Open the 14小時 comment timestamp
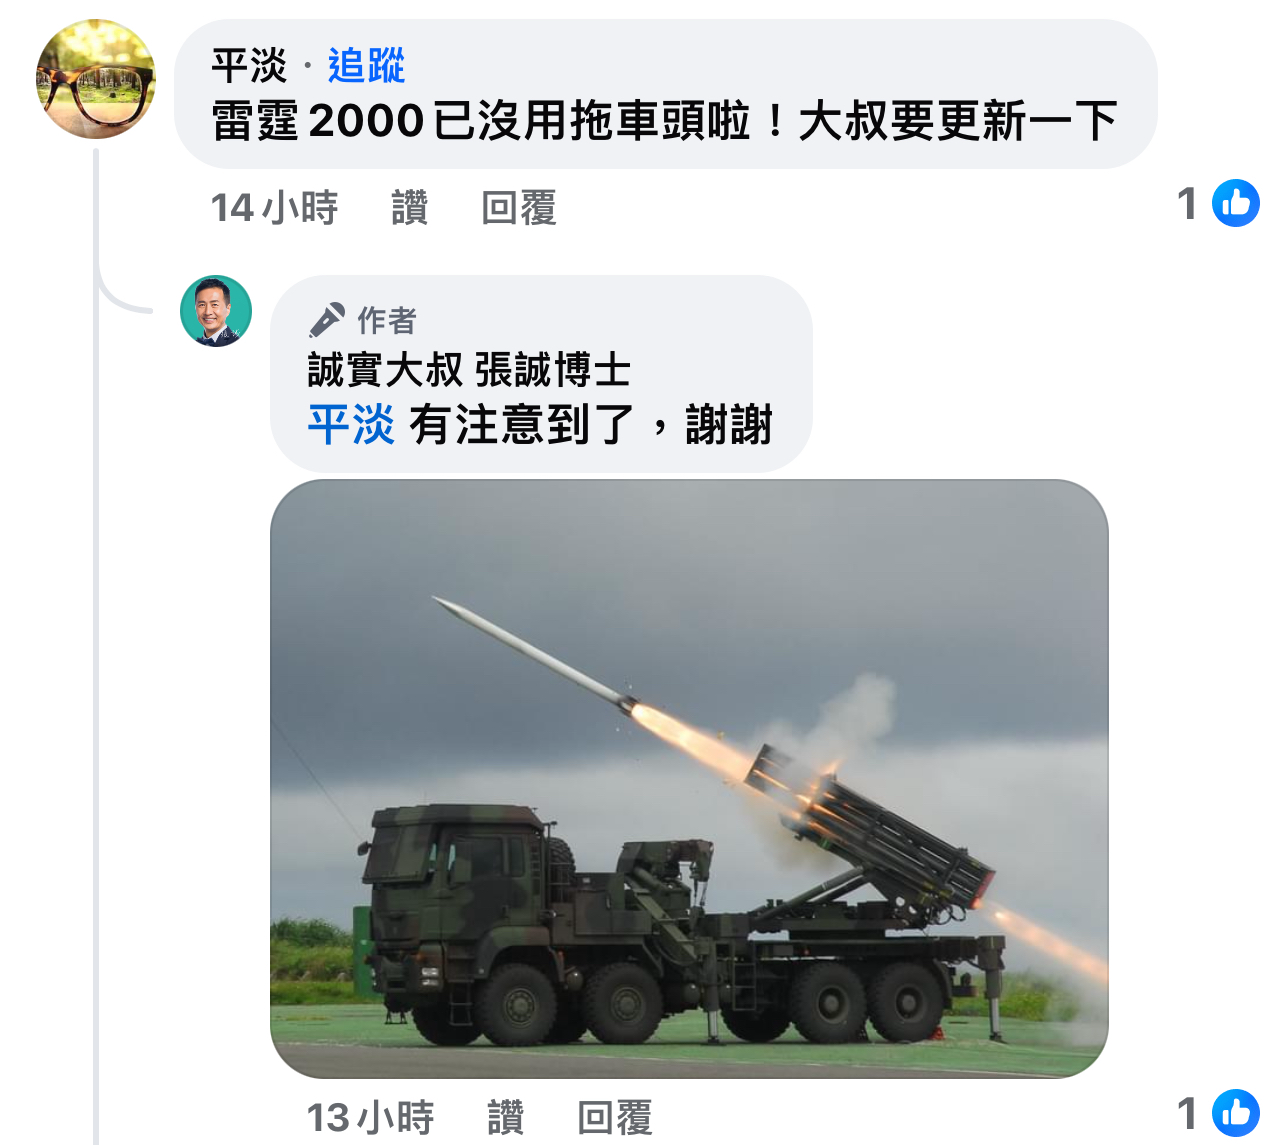 [274, 208]
